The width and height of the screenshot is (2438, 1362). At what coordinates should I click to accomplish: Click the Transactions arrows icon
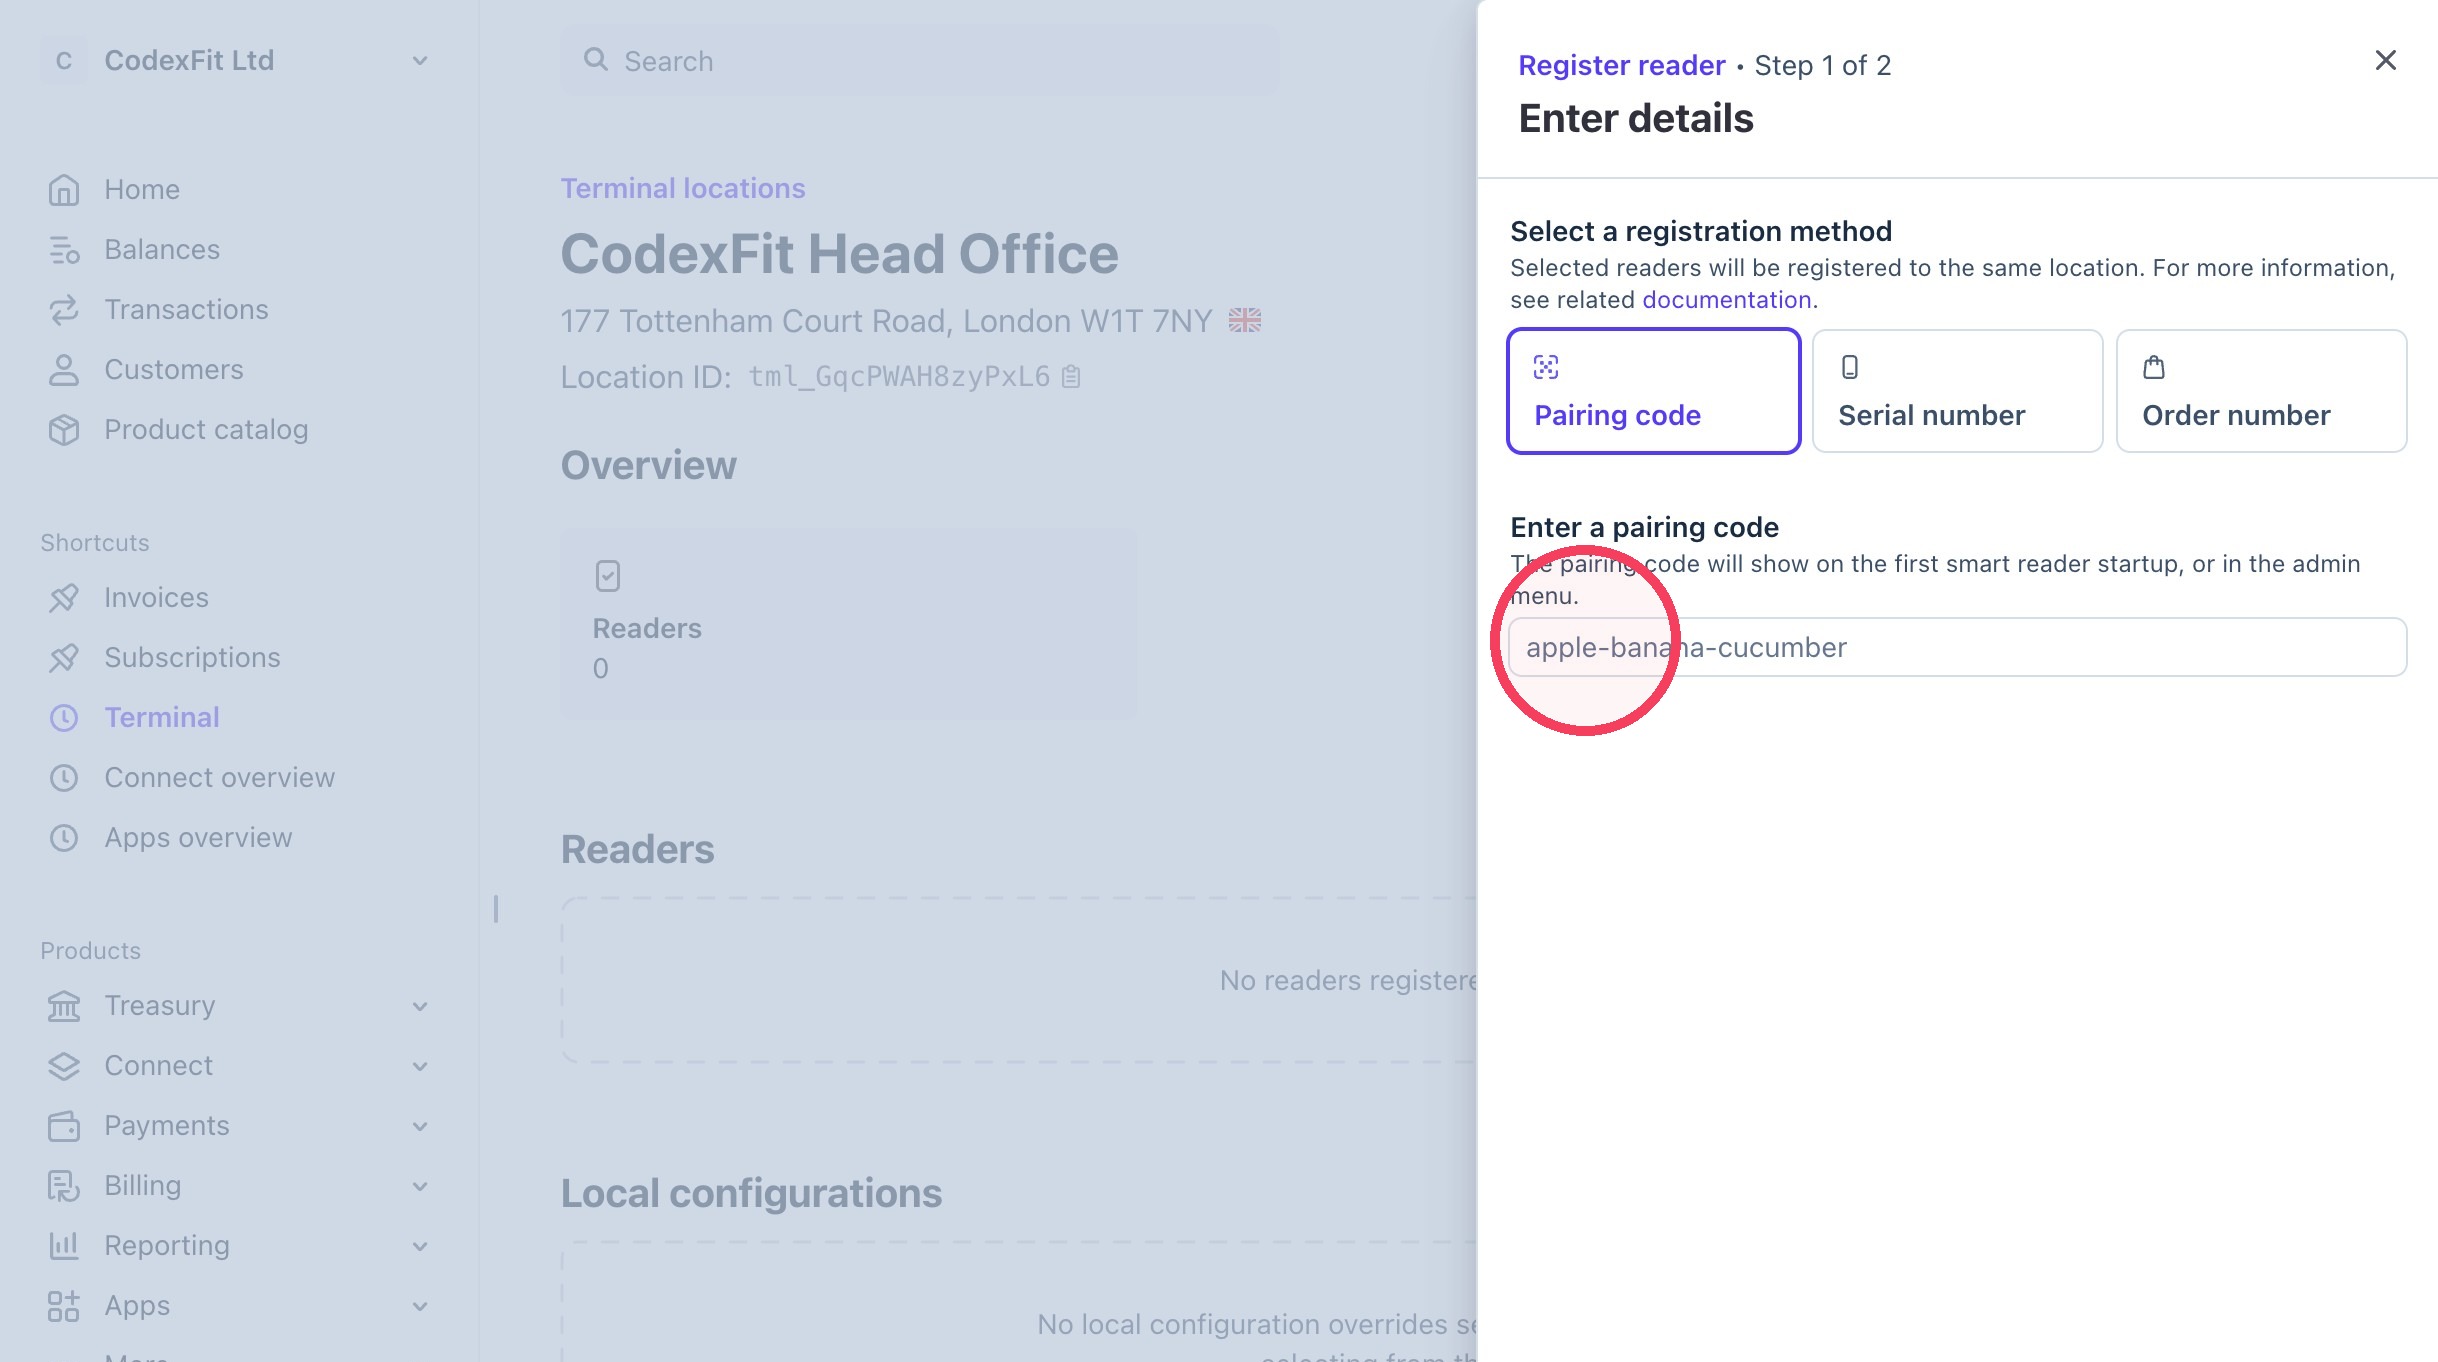pos(64,310)
